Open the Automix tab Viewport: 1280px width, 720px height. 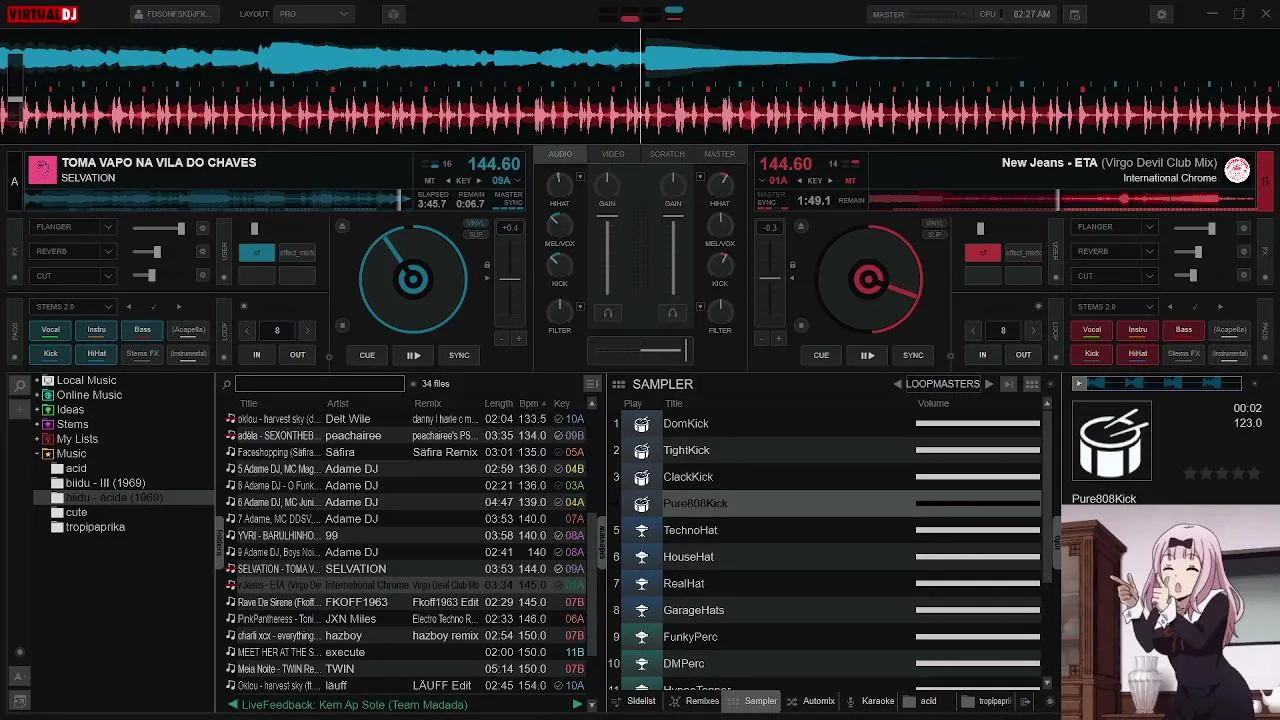[811, 701]
